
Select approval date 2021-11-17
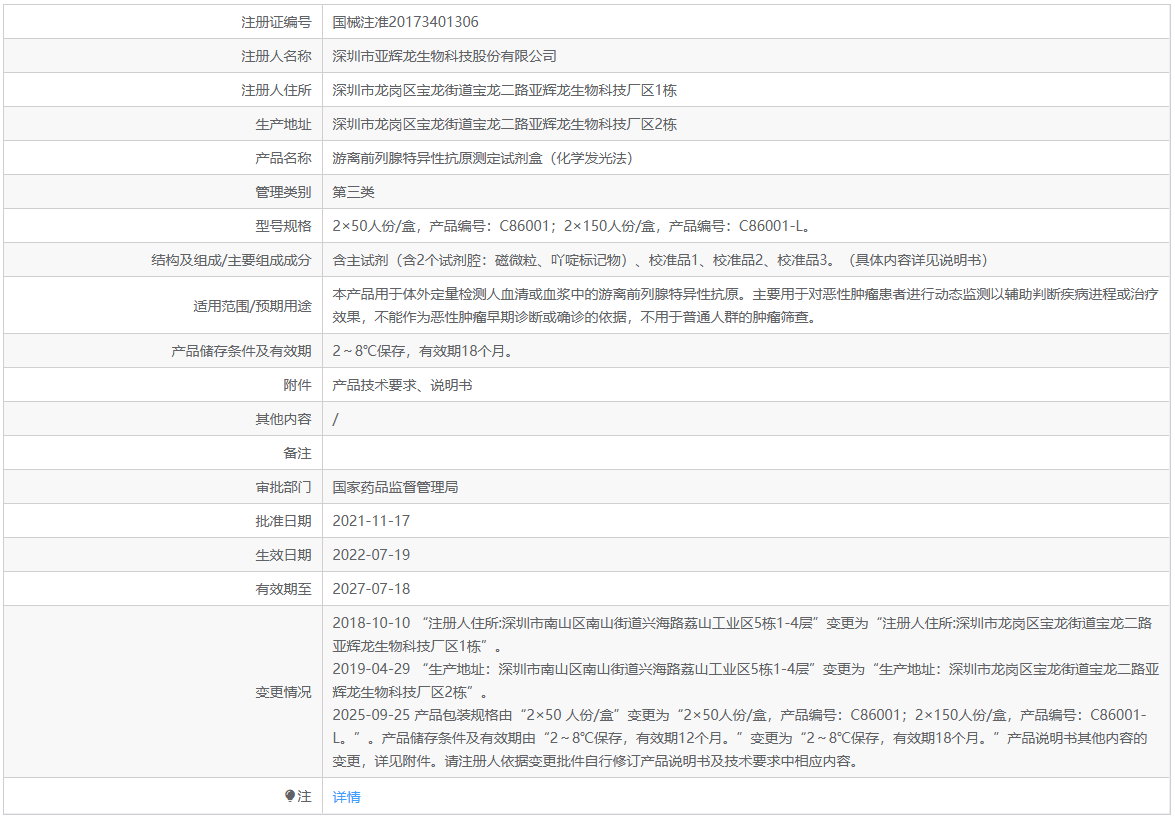tap(371, 521)
